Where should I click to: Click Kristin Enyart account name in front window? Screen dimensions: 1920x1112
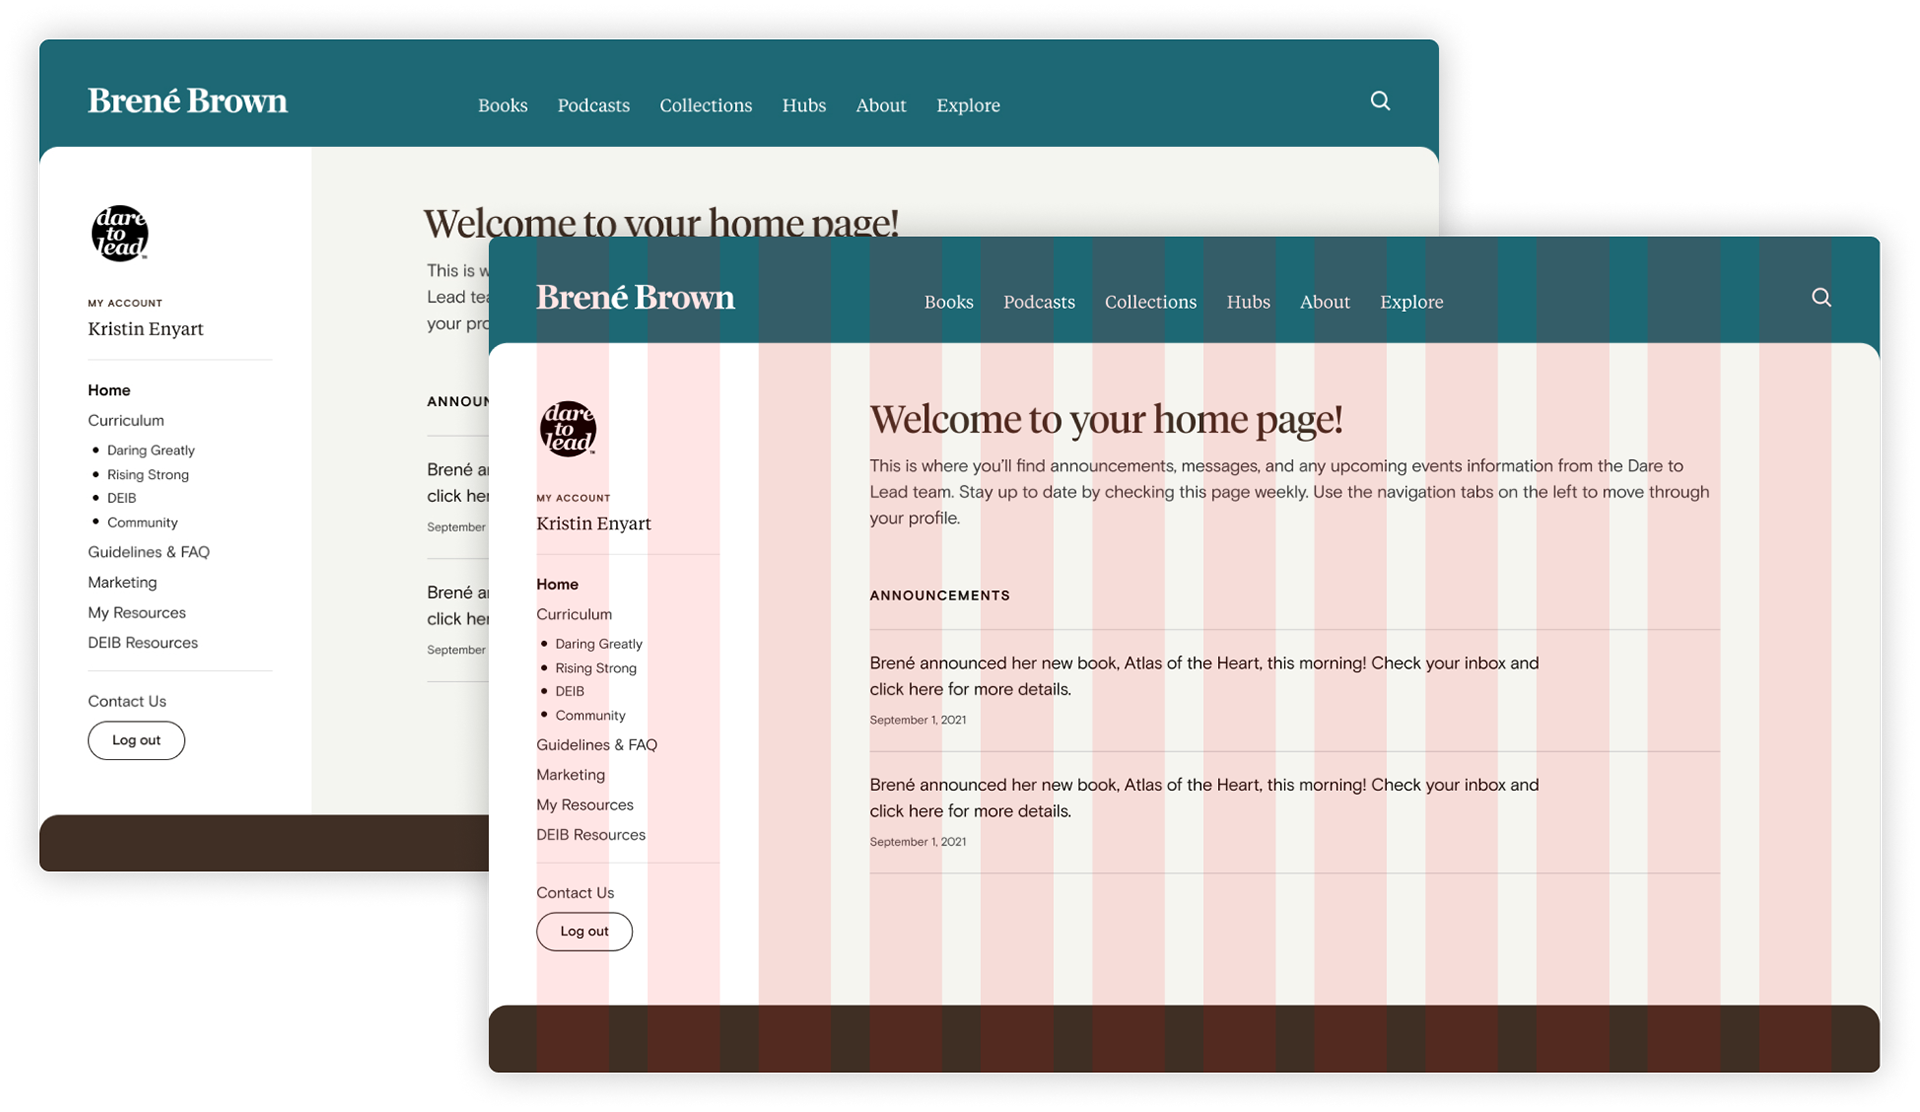pos(593,523)
